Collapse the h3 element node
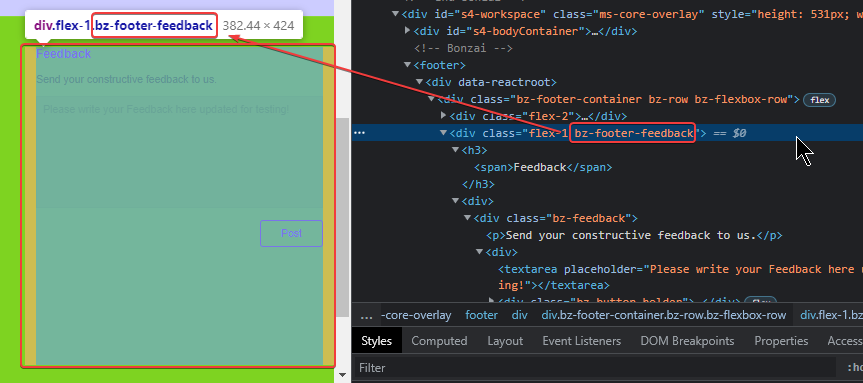 (x=455, y=150)
